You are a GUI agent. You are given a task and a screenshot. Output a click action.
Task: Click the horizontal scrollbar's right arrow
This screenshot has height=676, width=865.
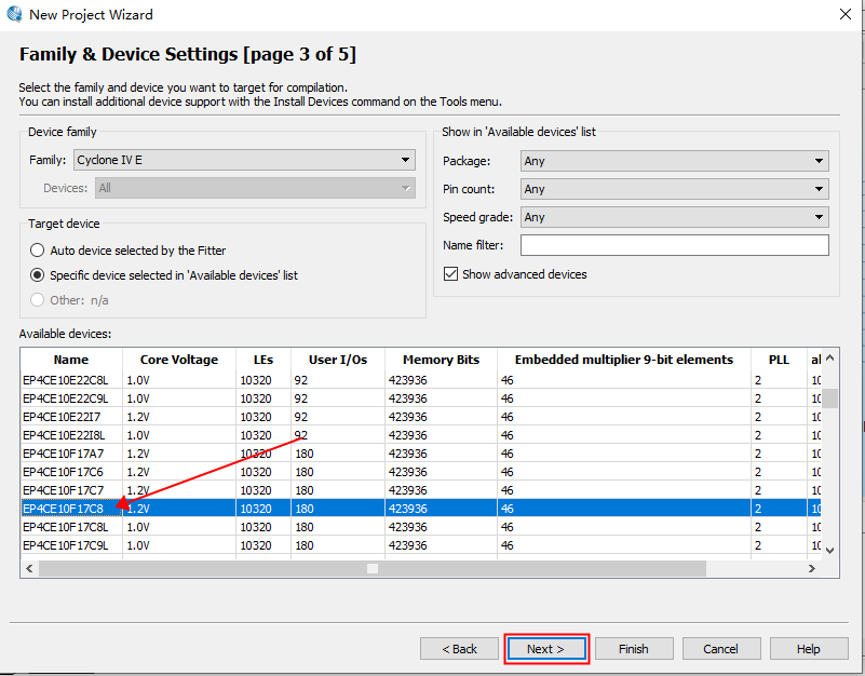pyautogui.click(x=811, y=568)
